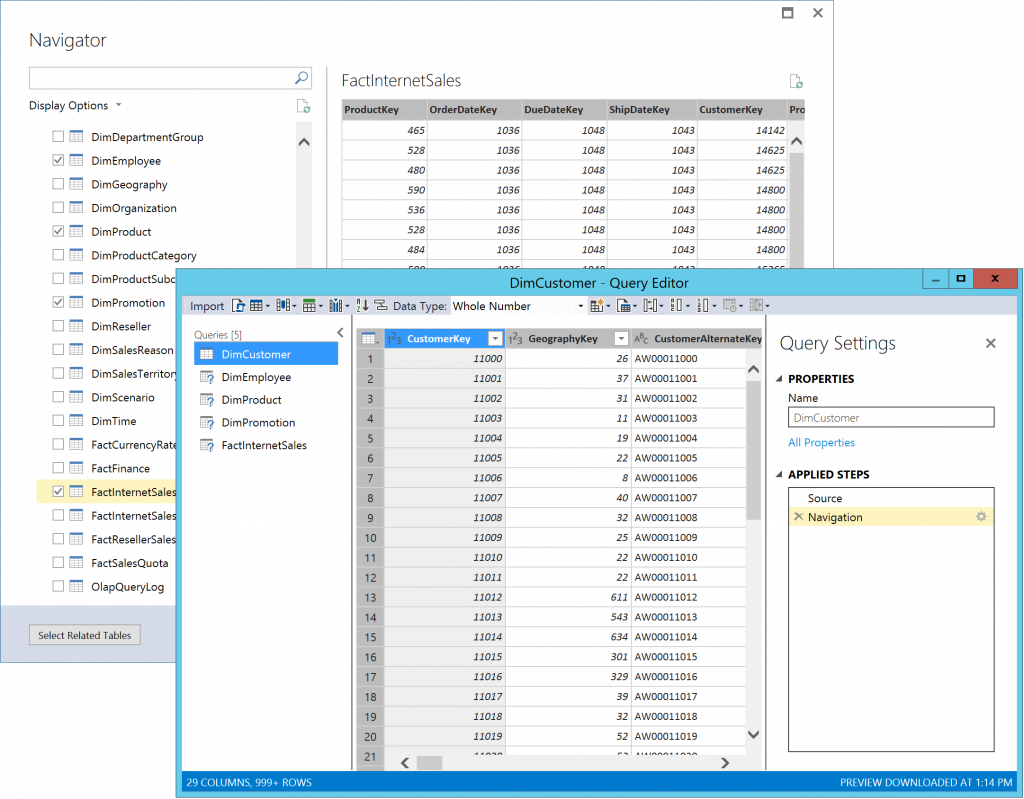Open the use first row as headers icon

click(626, 306)
